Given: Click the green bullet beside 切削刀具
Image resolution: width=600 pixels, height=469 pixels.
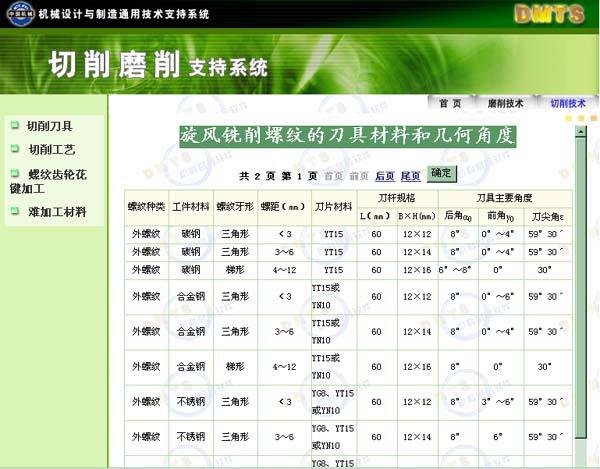Looking at the screenshot, I should coord(14,125).
